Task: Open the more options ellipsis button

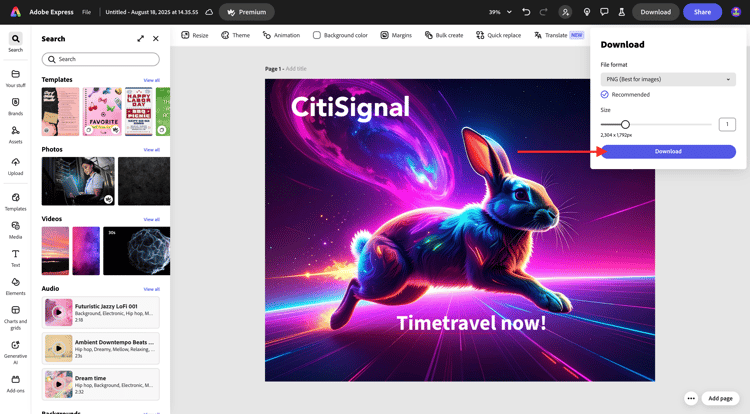Action: point(691,398)
